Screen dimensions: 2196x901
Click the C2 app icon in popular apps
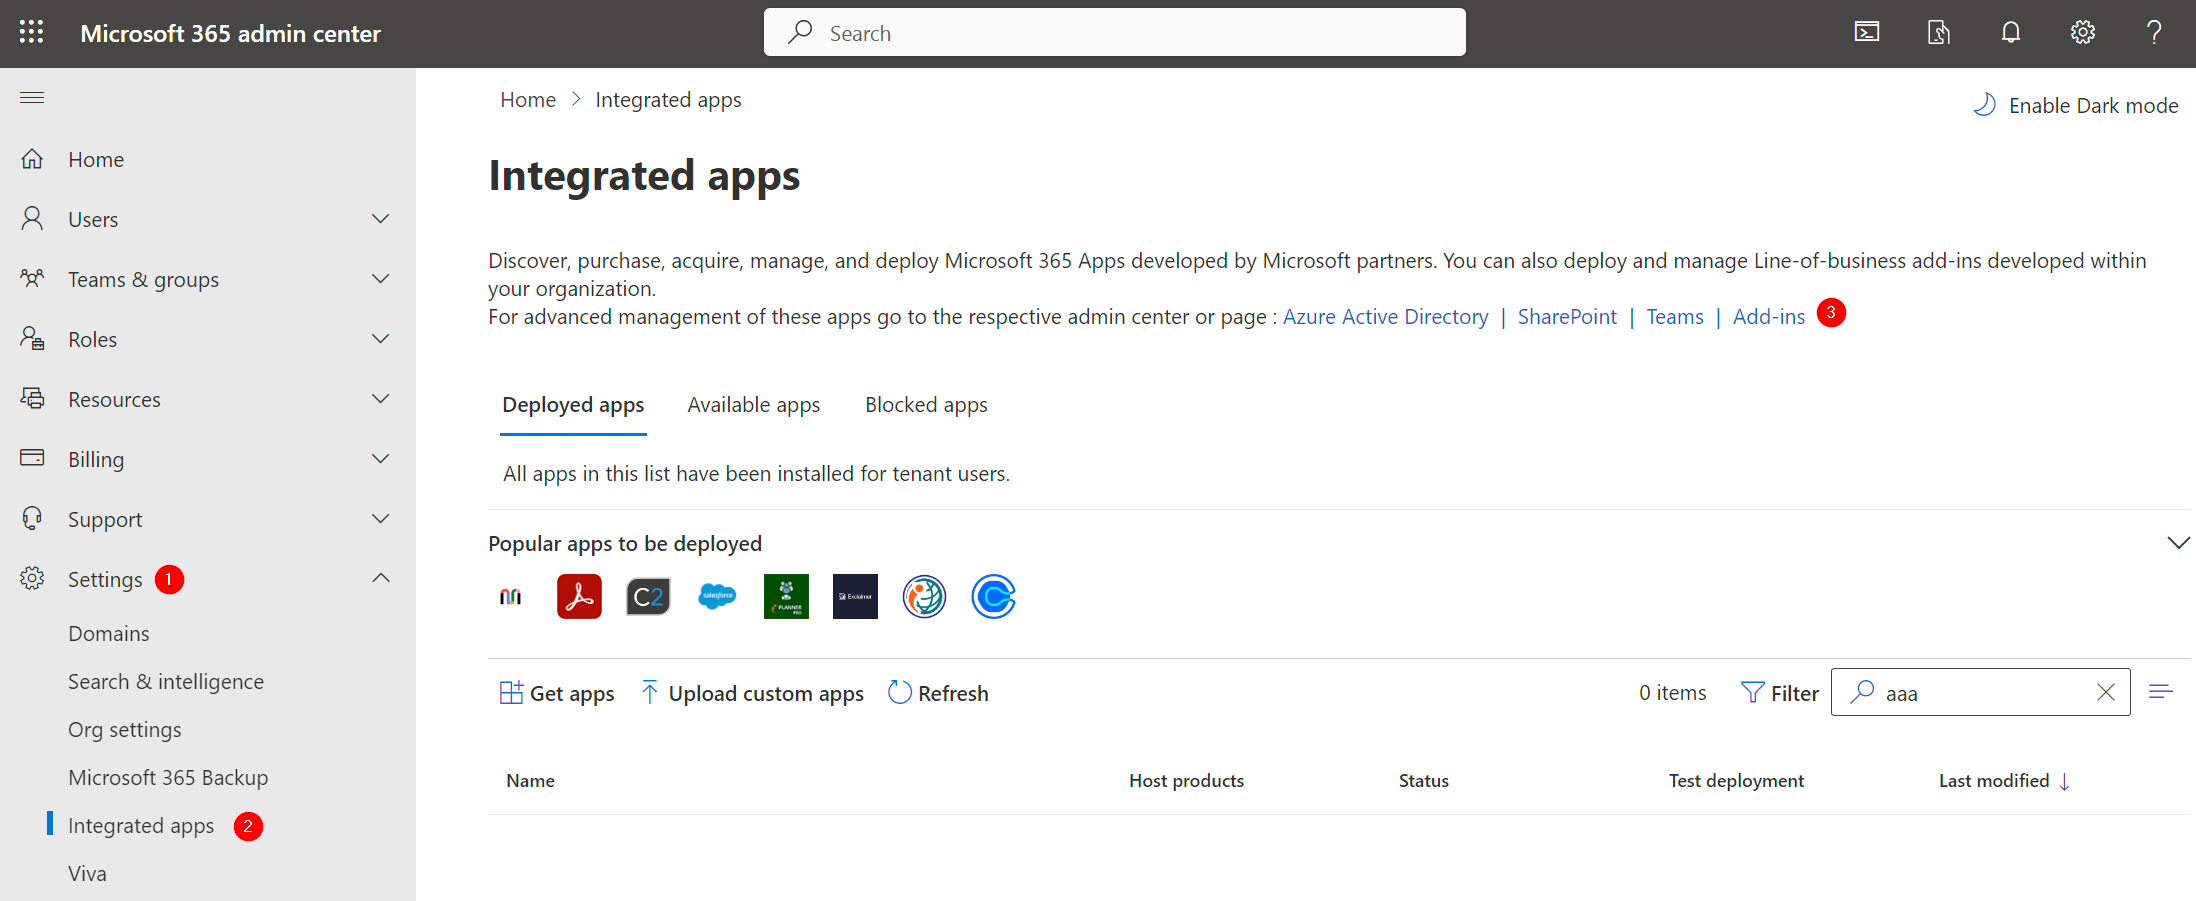(648, 596)
